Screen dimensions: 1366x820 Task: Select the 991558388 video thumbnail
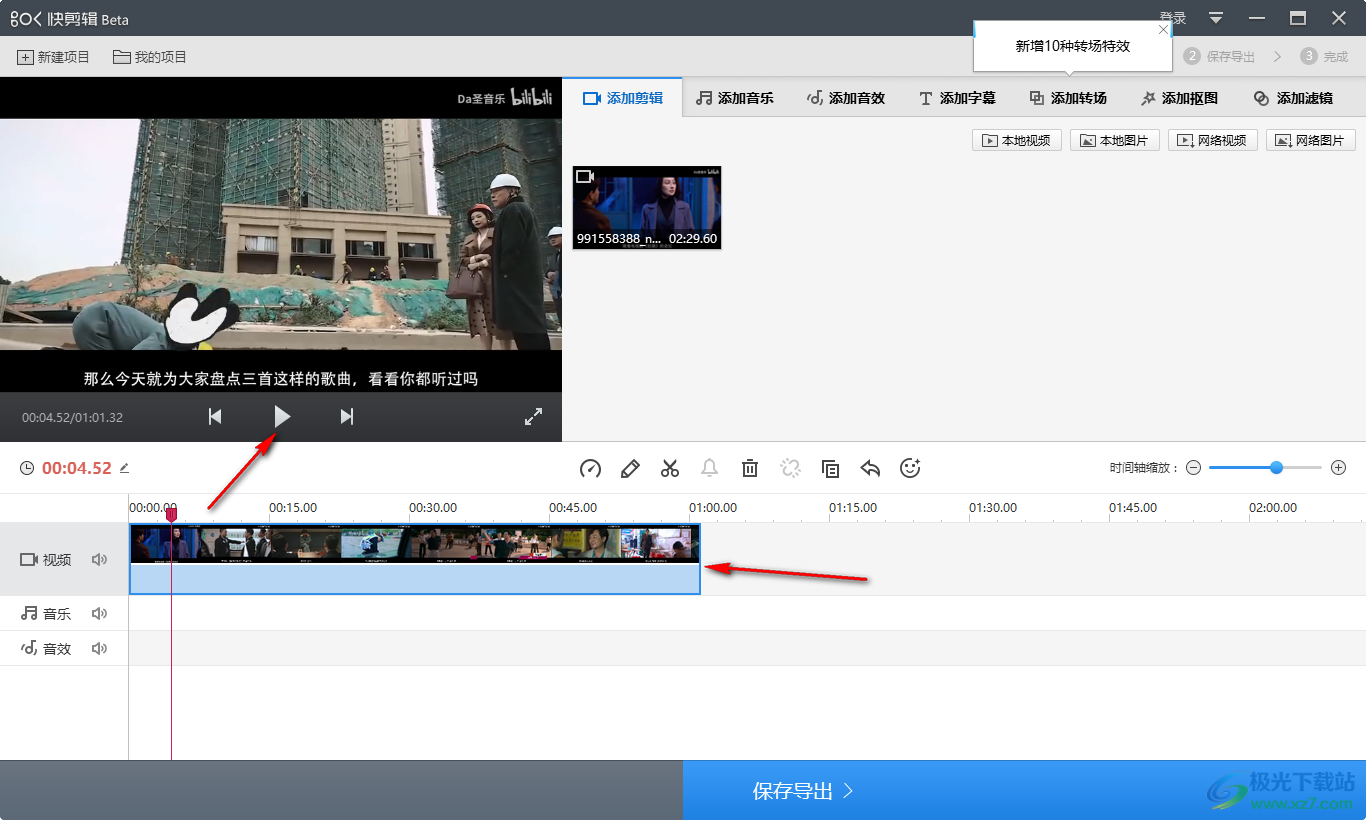point(647,208)
